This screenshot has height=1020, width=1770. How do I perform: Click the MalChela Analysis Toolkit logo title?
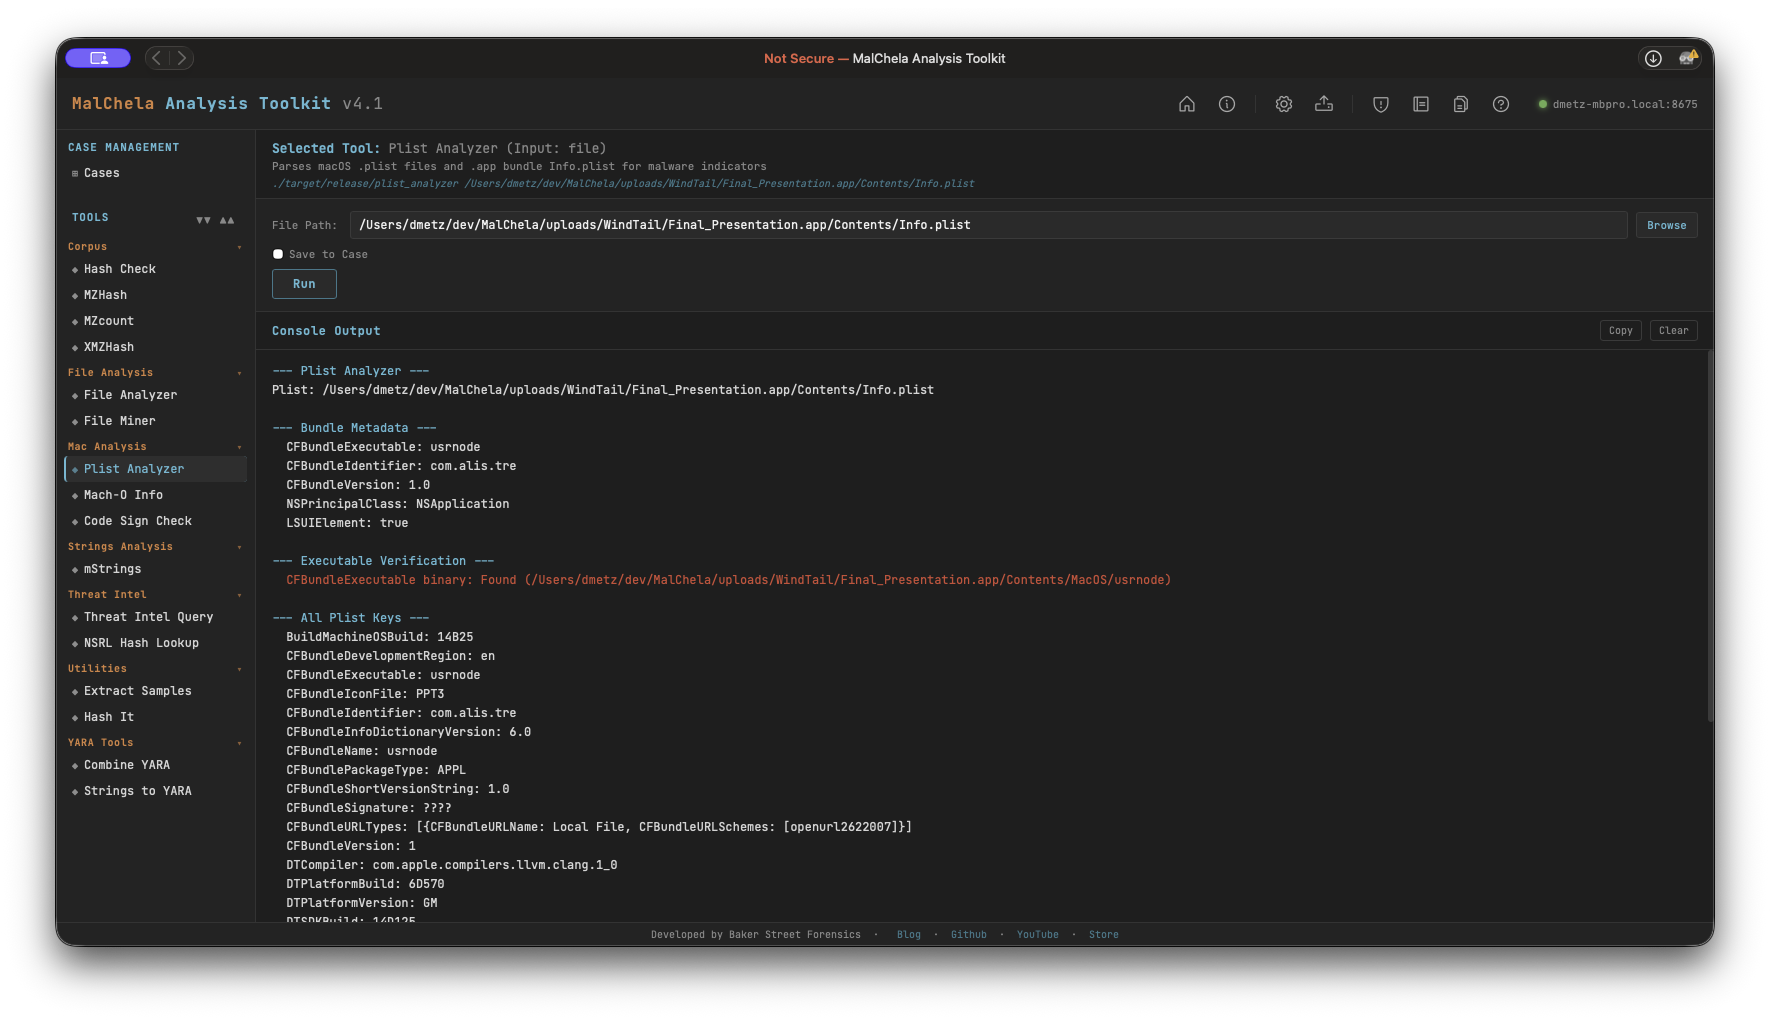[227, 104]
